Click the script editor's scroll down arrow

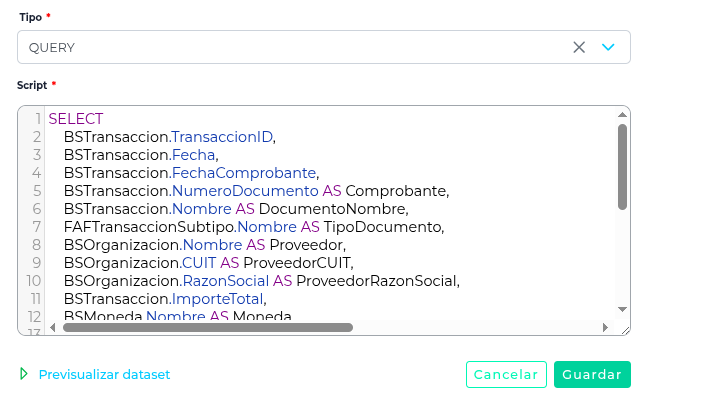click(622, 309)
